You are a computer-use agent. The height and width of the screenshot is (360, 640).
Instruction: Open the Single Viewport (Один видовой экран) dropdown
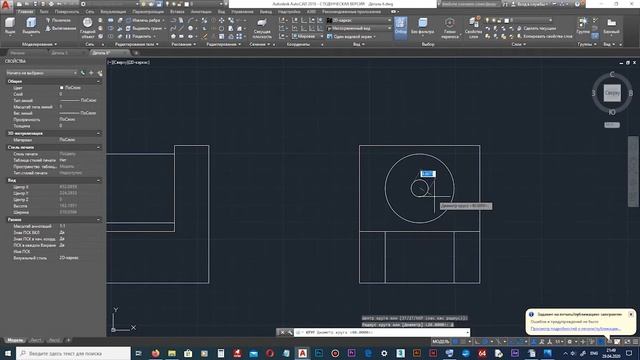tap(352, 36)
